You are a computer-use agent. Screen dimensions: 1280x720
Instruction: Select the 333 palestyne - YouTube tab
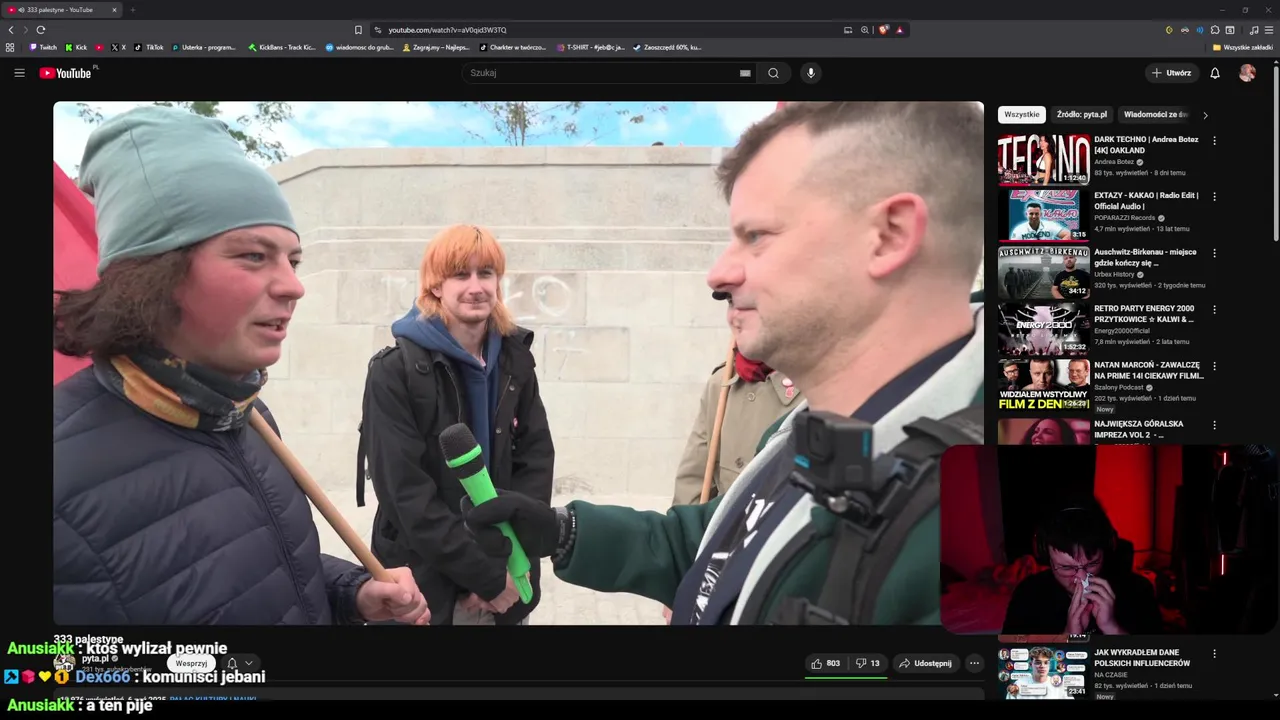tap(62, 10)
